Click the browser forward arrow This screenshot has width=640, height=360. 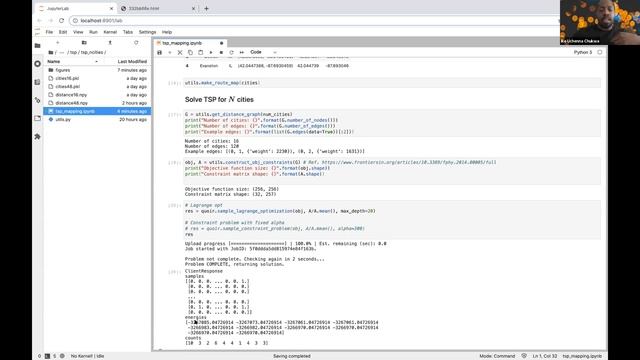[51, 20]
